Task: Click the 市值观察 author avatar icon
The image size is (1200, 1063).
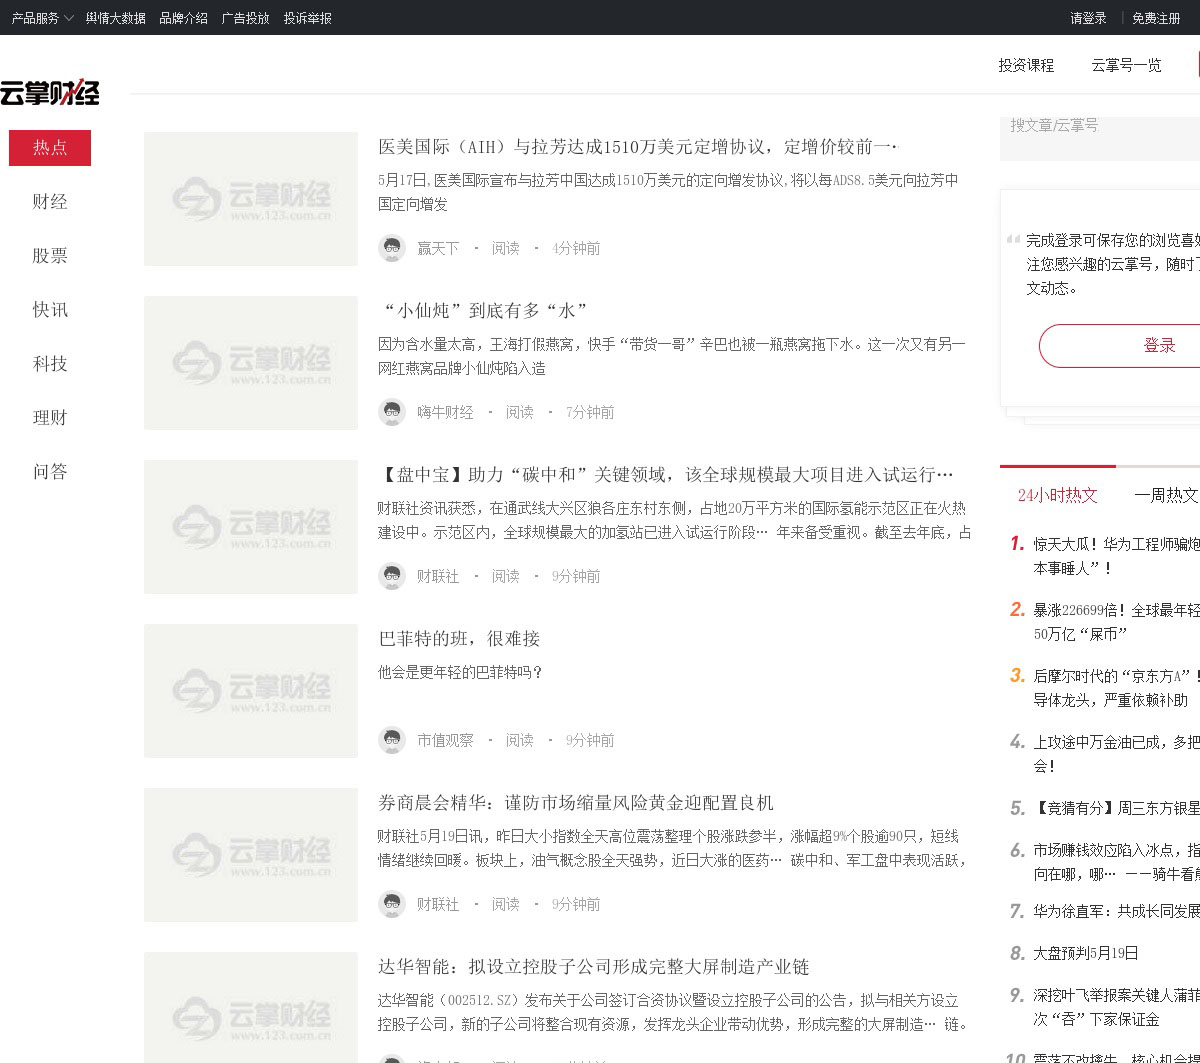Action: pyautogui.click(x=391, y=740)
